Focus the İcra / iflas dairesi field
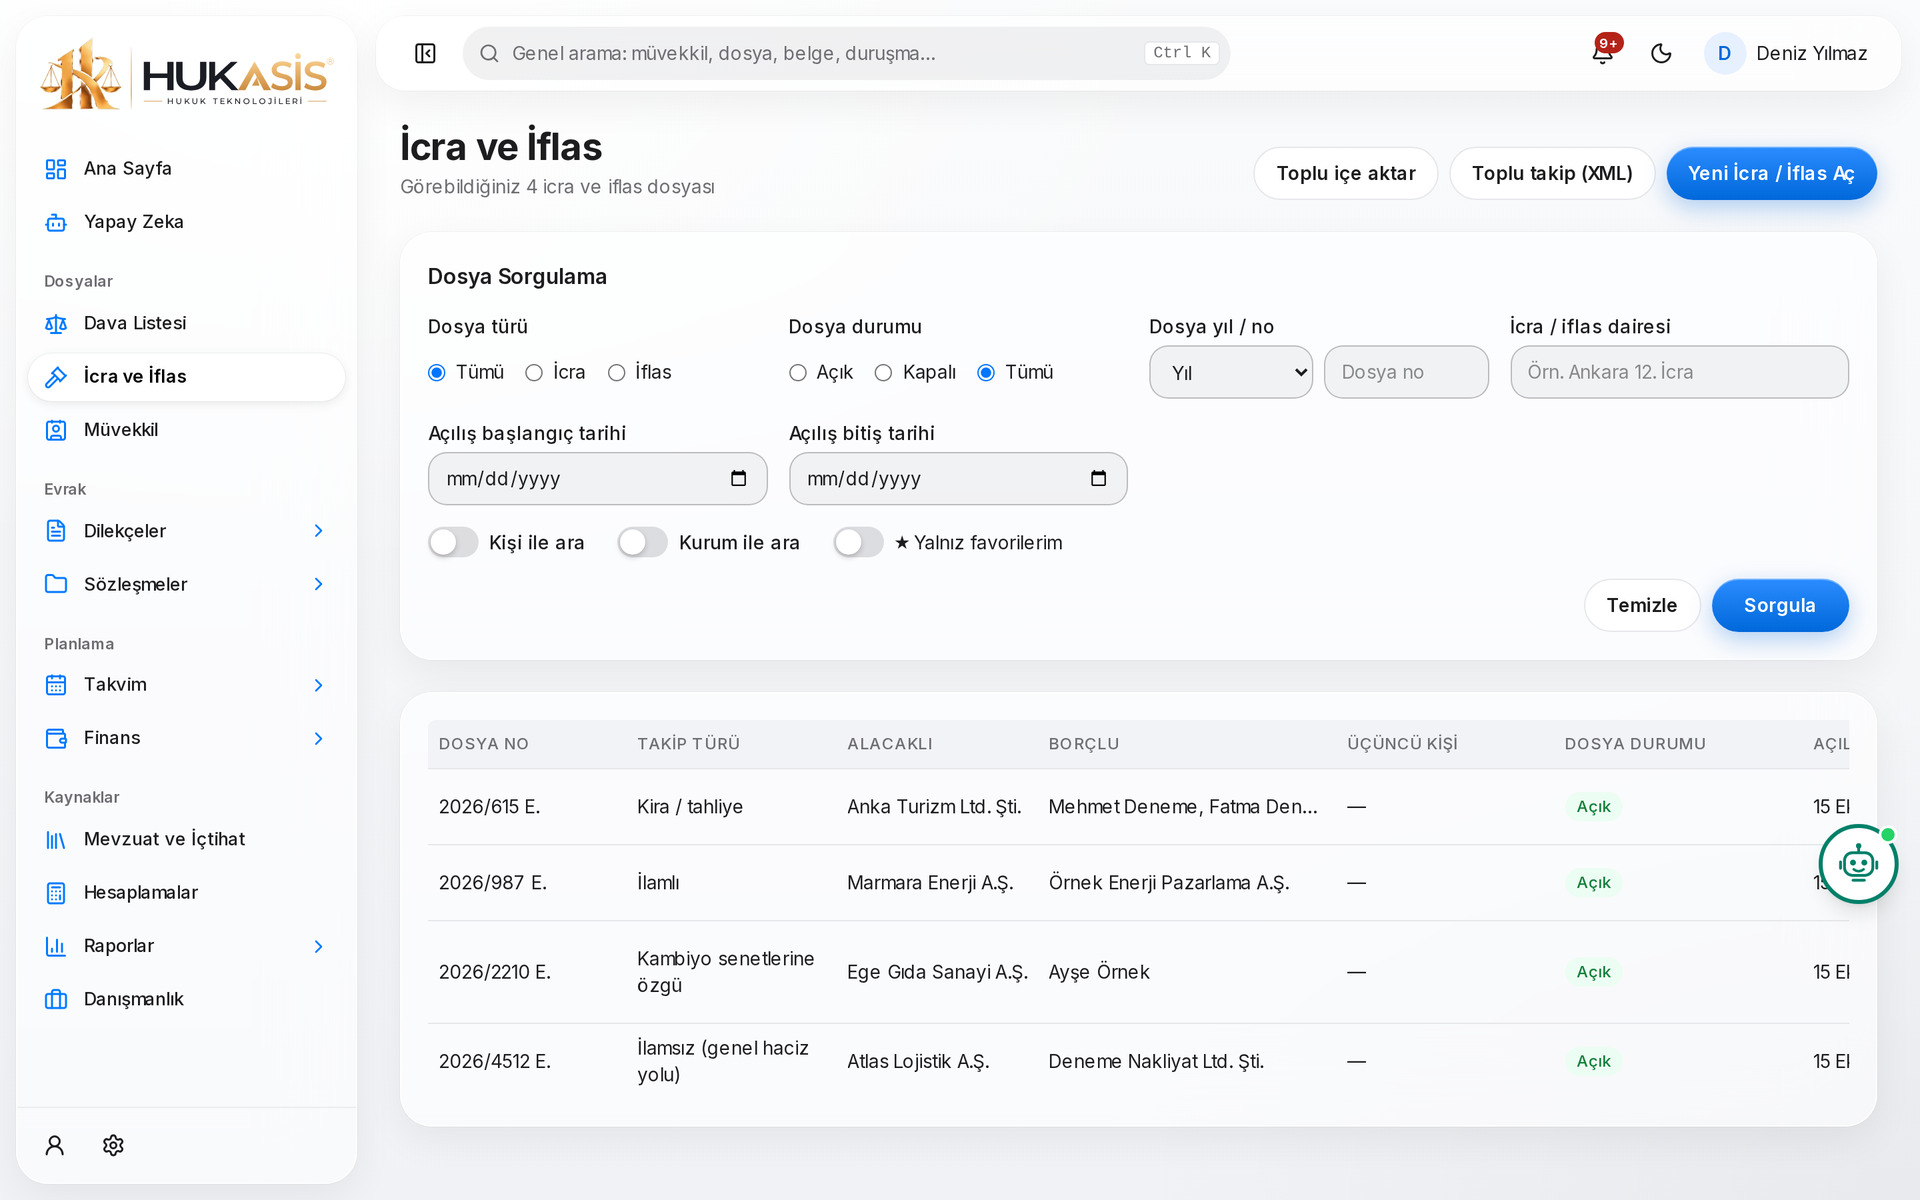This screenshot has width=1920, height=1200. (x=1679, y=372)
